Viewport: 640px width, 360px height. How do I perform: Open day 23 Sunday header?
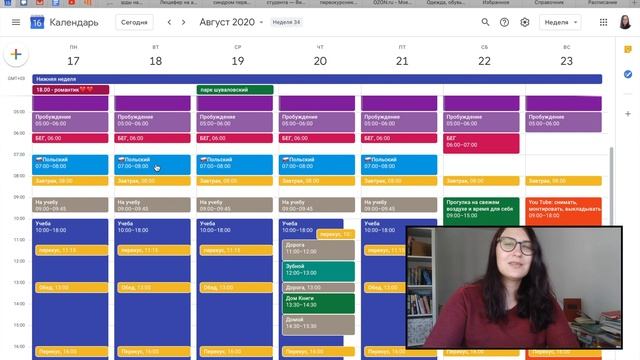tap(567, 61)
